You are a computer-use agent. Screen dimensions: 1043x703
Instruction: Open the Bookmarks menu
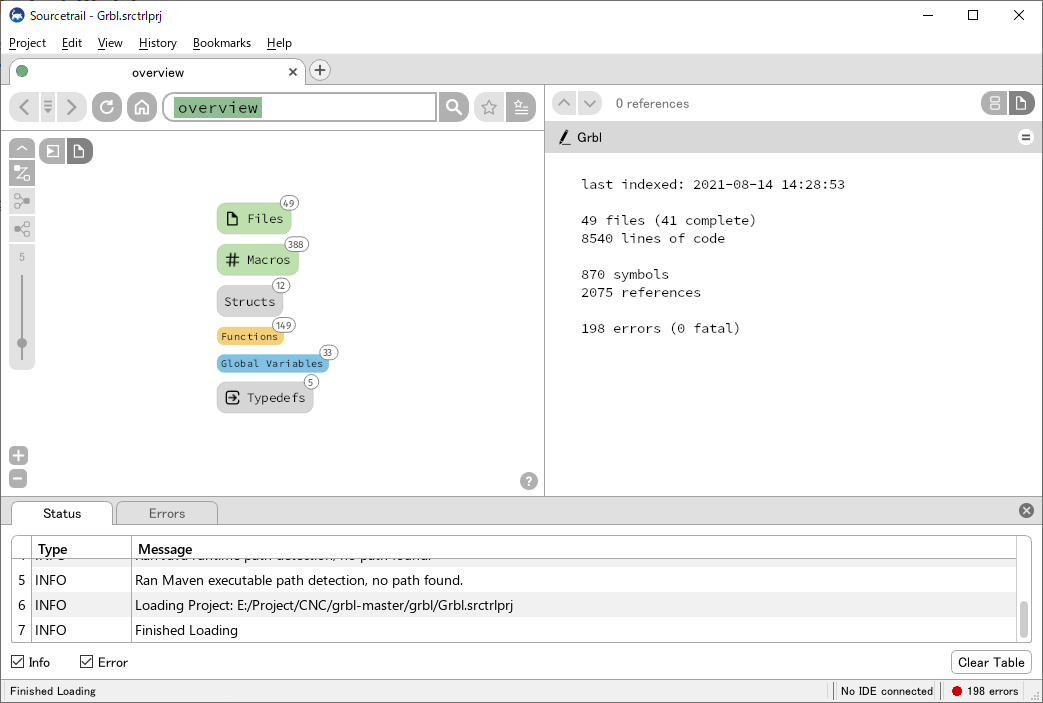point(222,43)
